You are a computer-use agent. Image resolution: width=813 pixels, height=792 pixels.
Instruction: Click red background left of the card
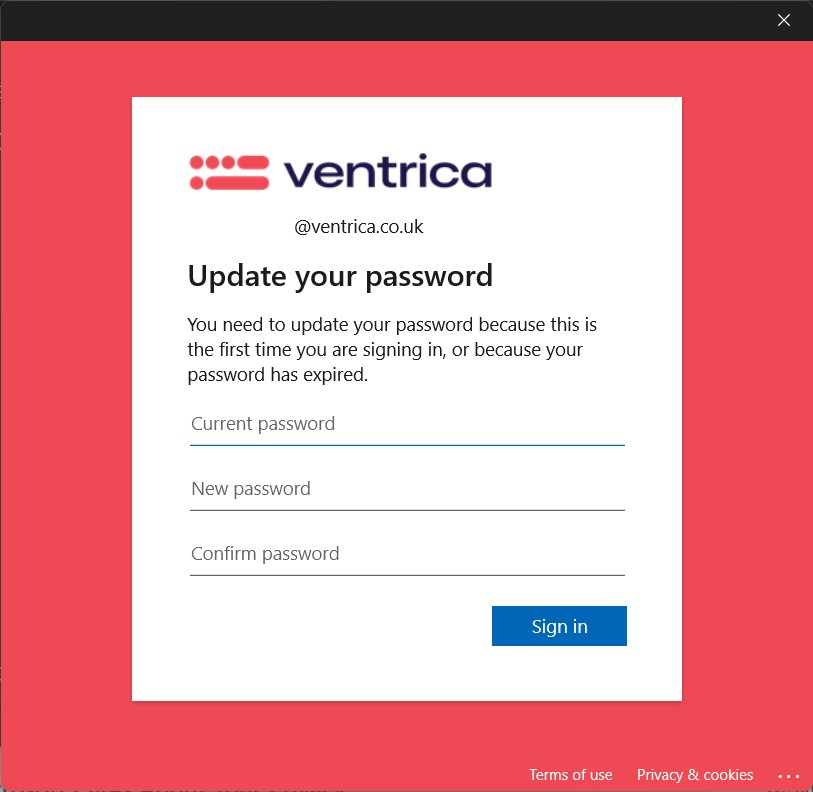coord(66,400)
